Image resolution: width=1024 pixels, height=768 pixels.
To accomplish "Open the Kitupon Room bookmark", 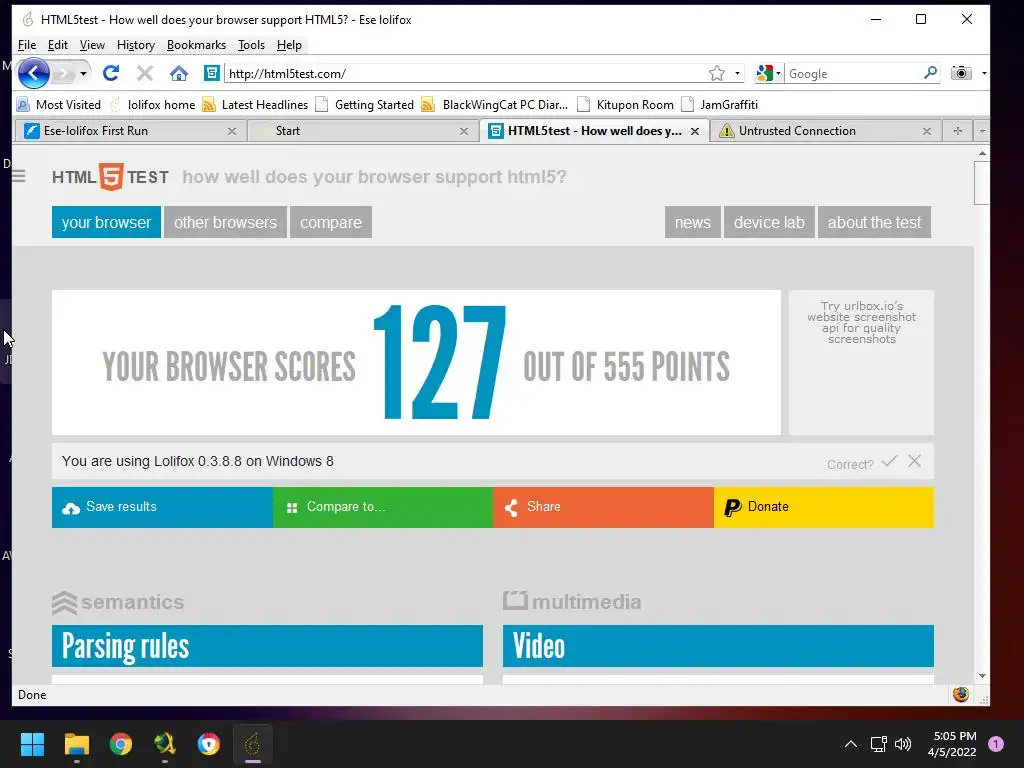I will click(x=626, y=104).
